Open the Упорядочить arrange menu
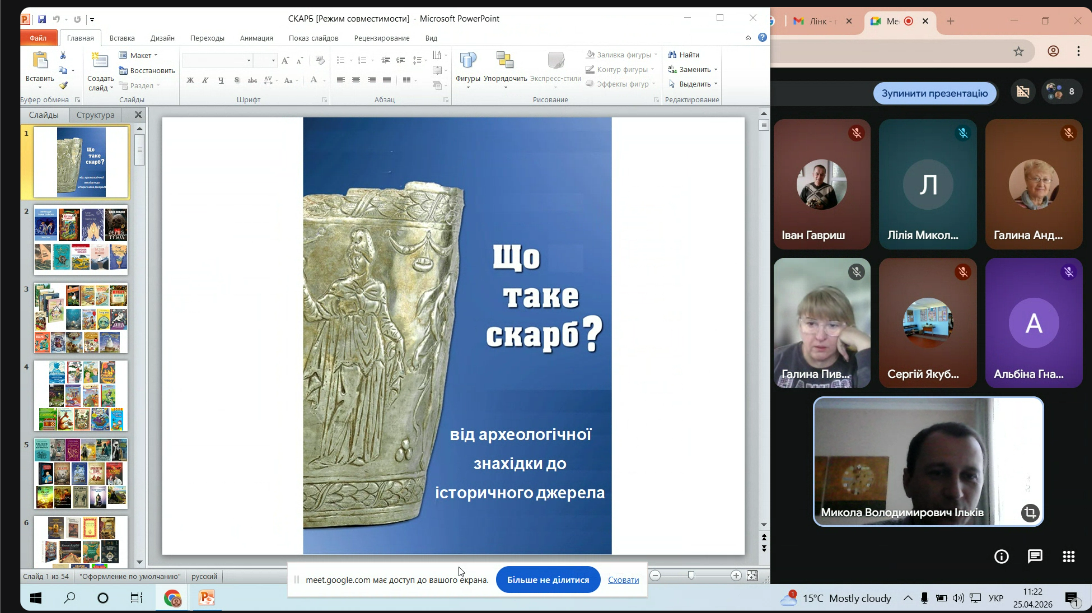The height and width of the screenshot is (613, 1092). pyautogui.click(x=505, y=68)
